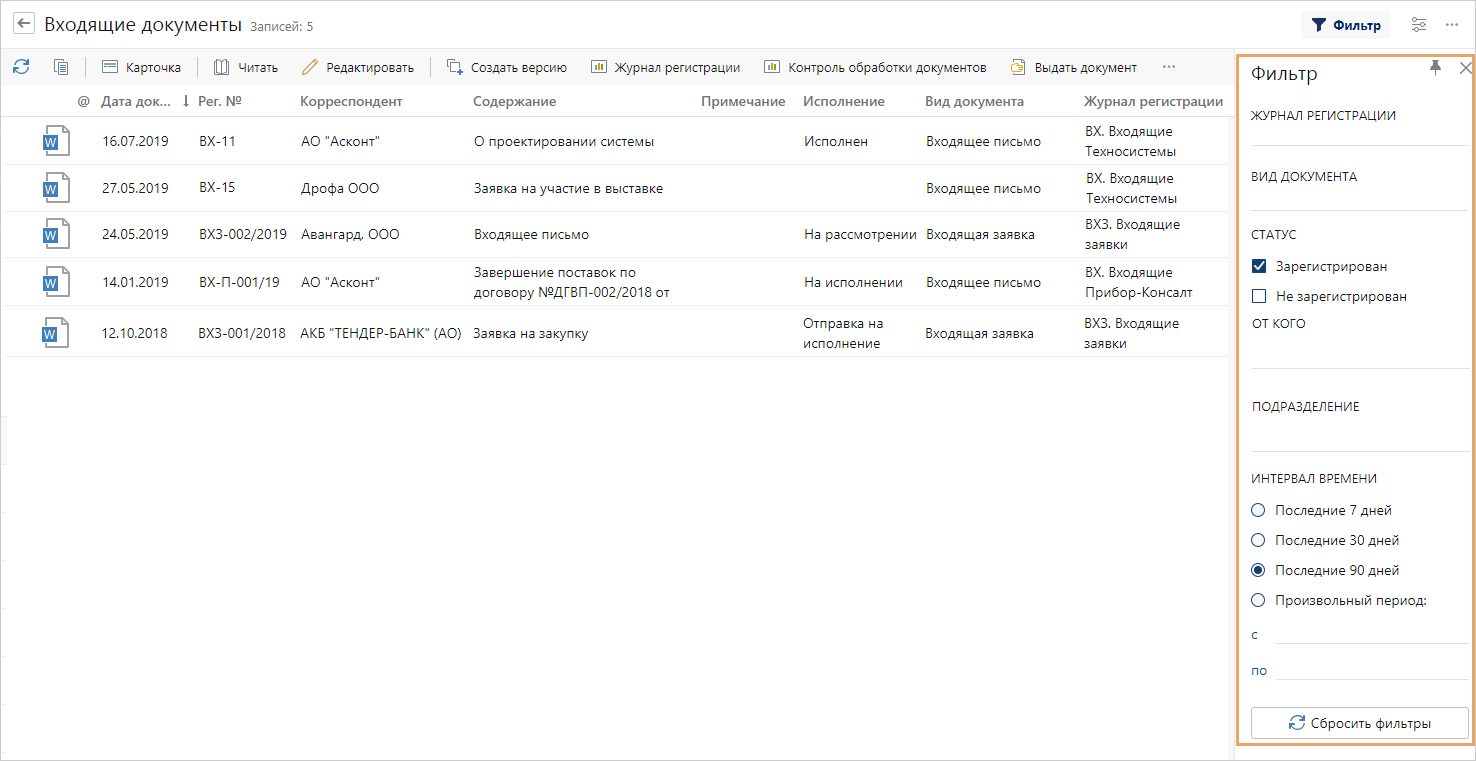Image resolution: width=1476 pixels, height=761 pixels.
Task: Click the back arrow next to Входящие документы
Action: (23, 24)
